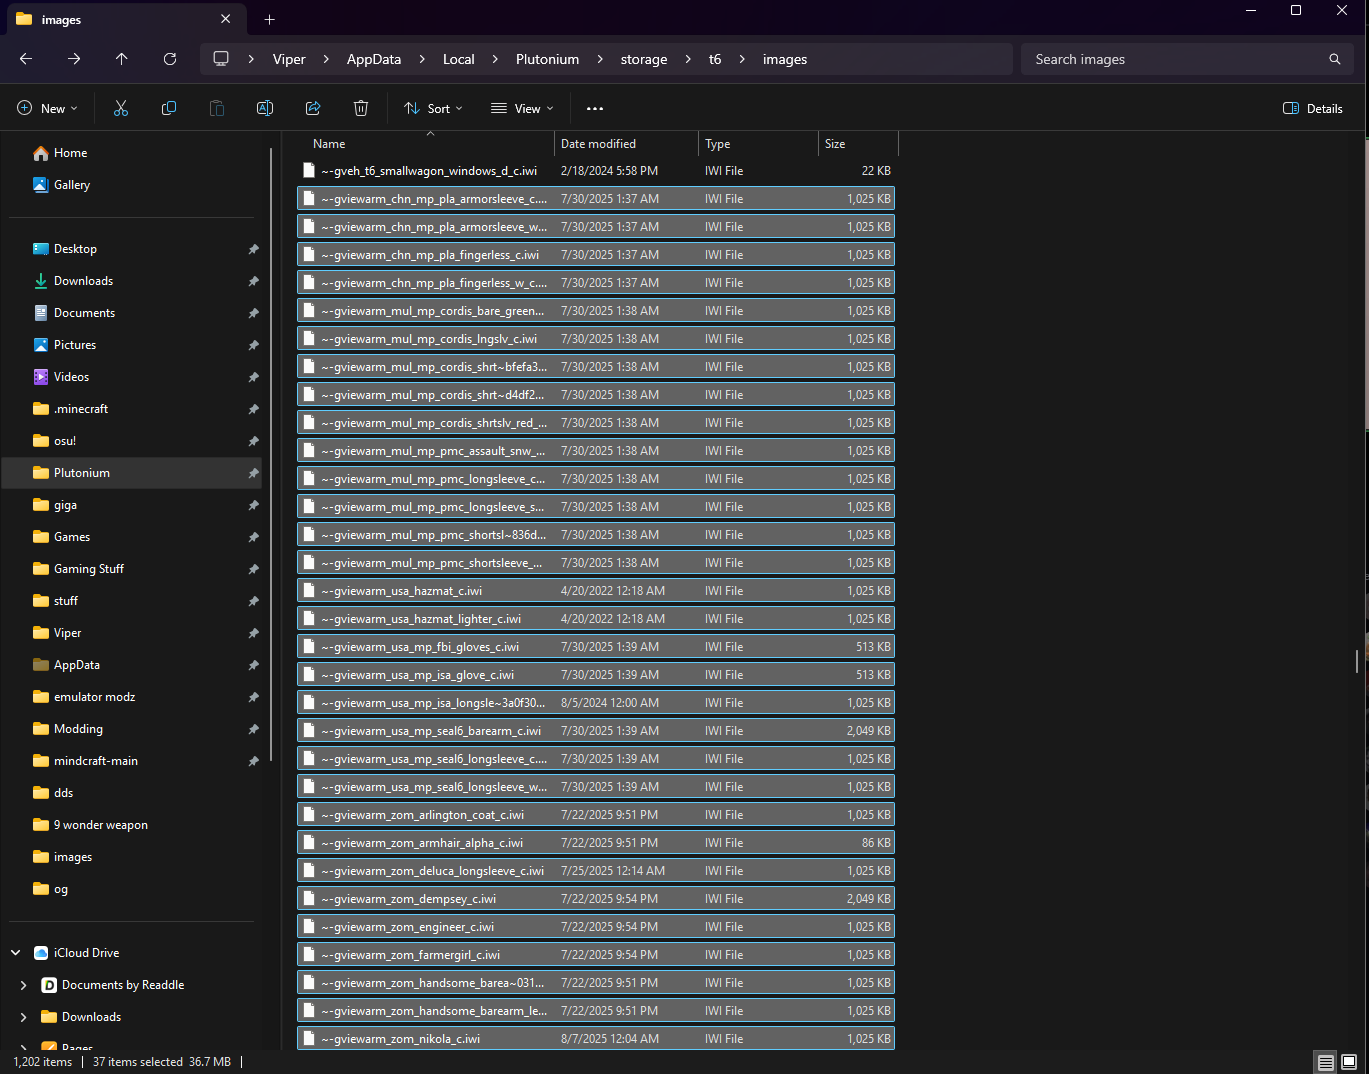Select file ~-gviewarm_zom_armhair_alpha_c.iwi
Viewport: 1369px width, 1074px height.
596,843
